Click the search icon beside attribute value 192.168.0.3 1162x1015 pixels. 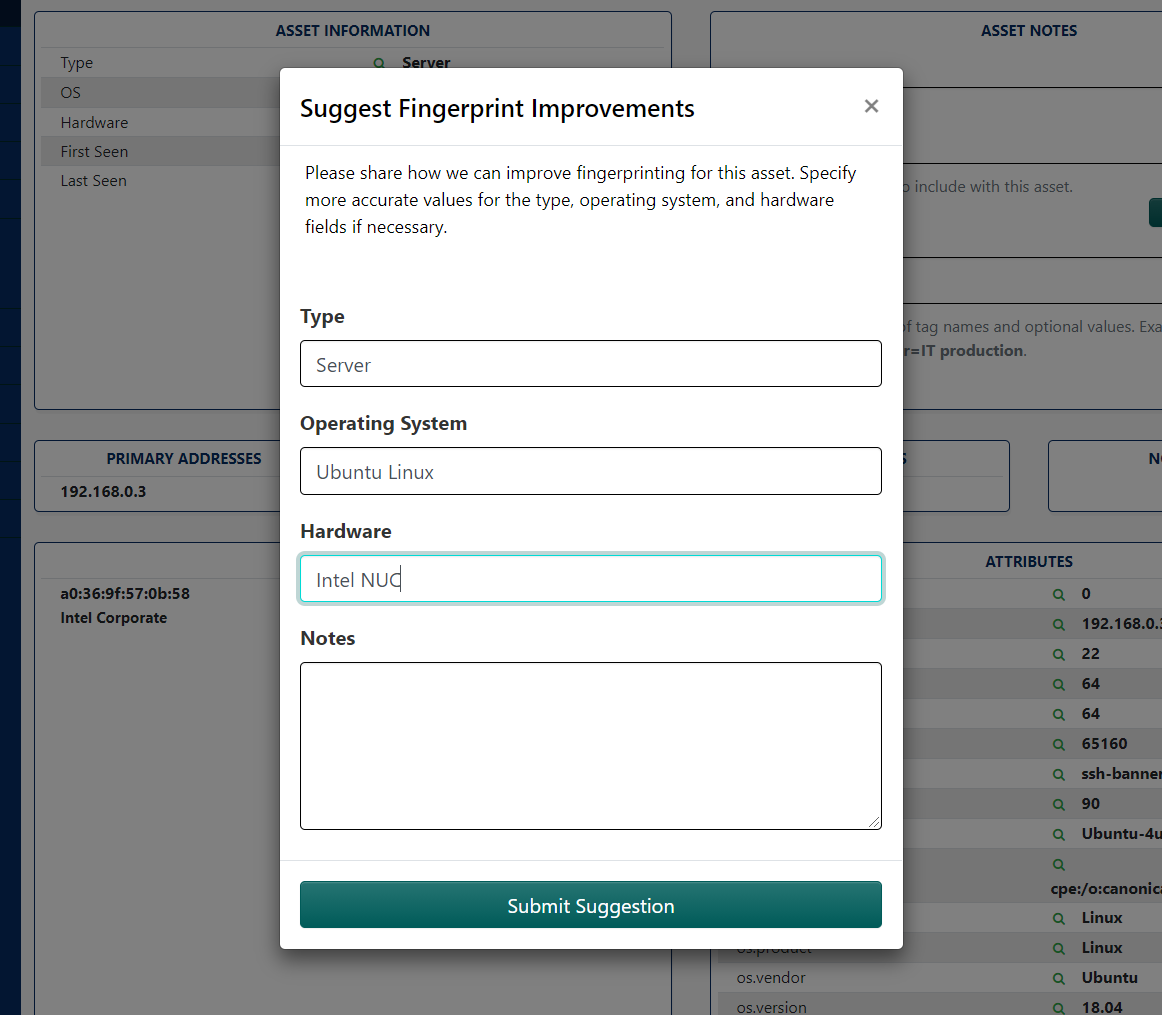tap(1059, 623)
